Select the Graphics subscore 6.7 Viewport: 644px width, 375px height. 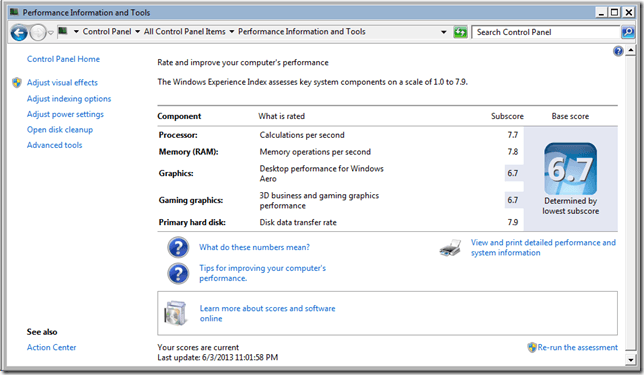(513, 173)
